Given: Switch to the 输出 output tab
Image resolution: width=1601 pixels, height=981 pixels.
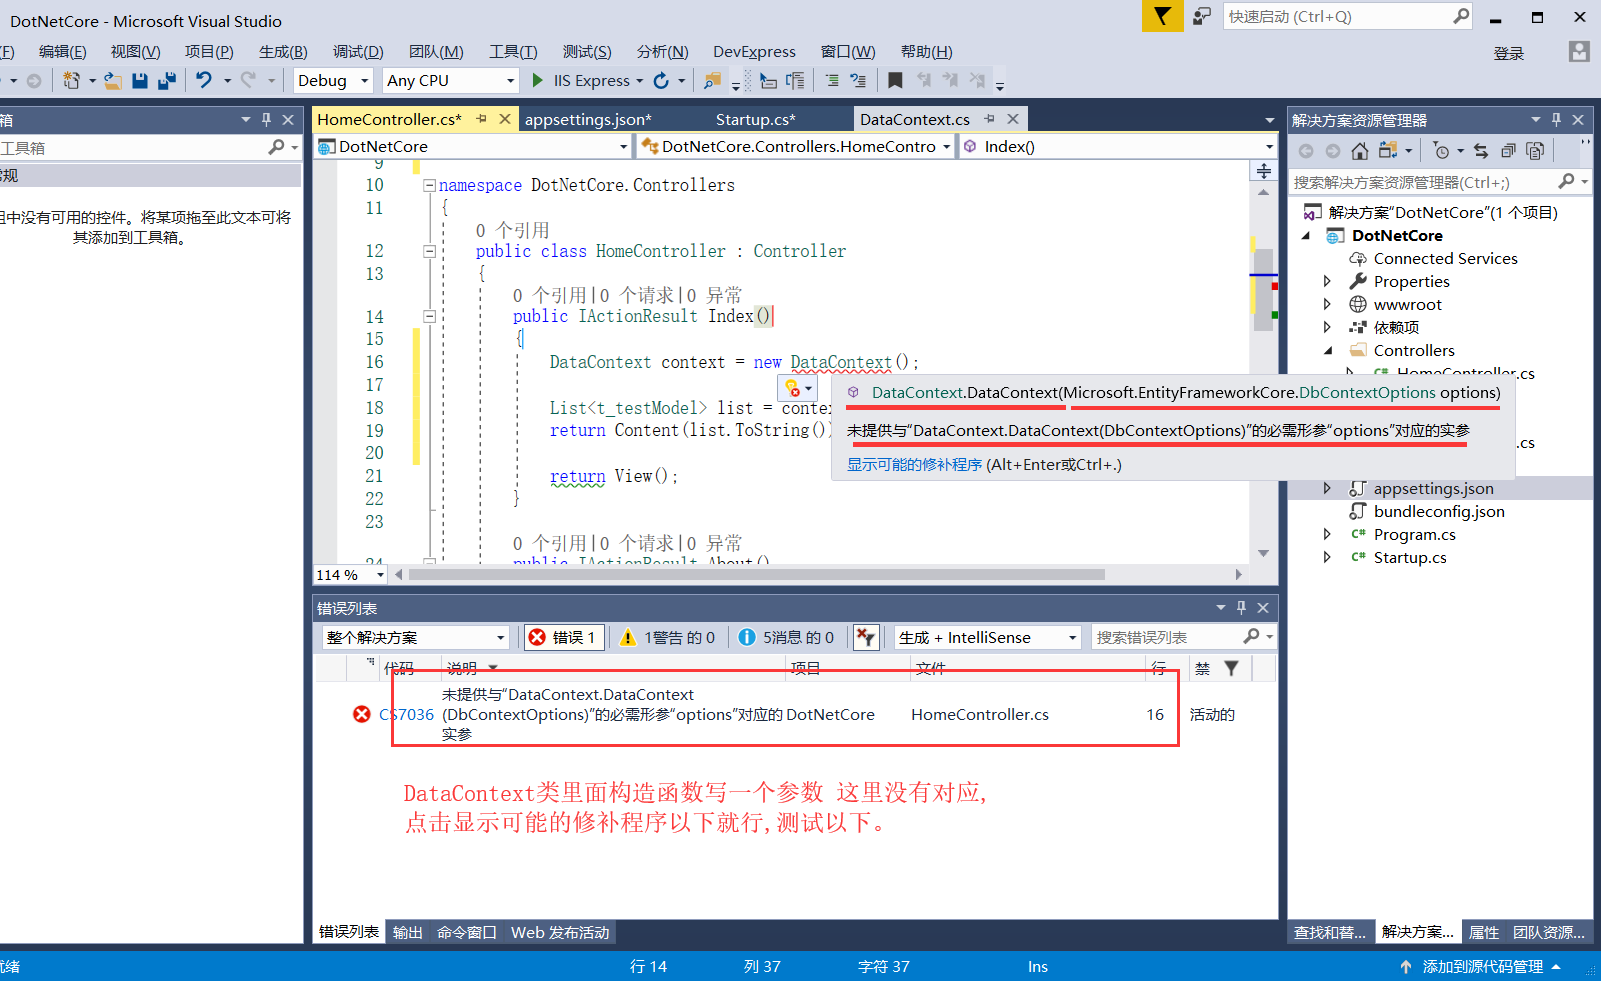Looking at the screenshot, I should (x=408, y=932).
